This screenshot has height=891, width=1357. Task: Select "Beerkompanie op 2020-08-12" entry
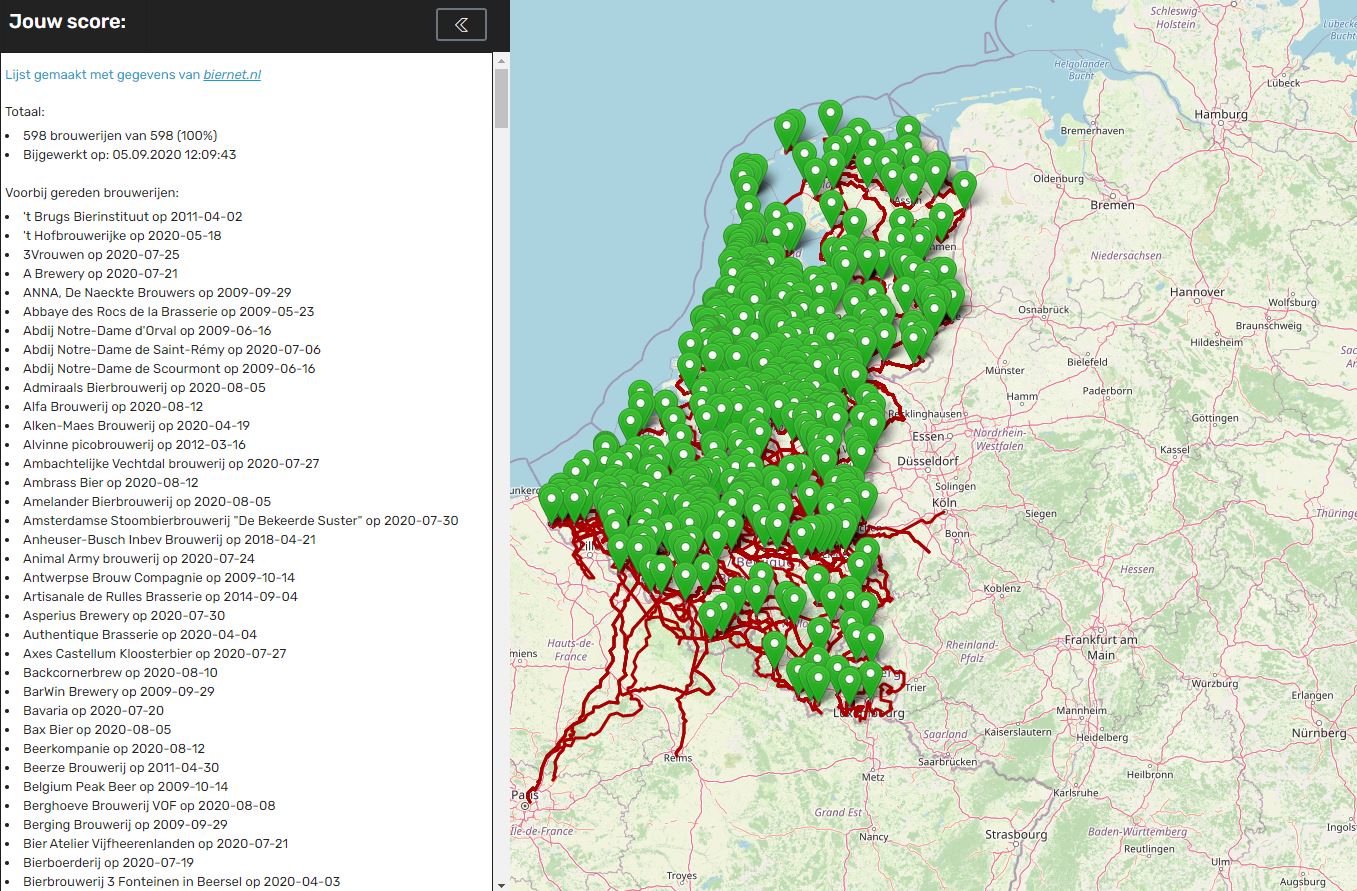(x=114, y=749)
